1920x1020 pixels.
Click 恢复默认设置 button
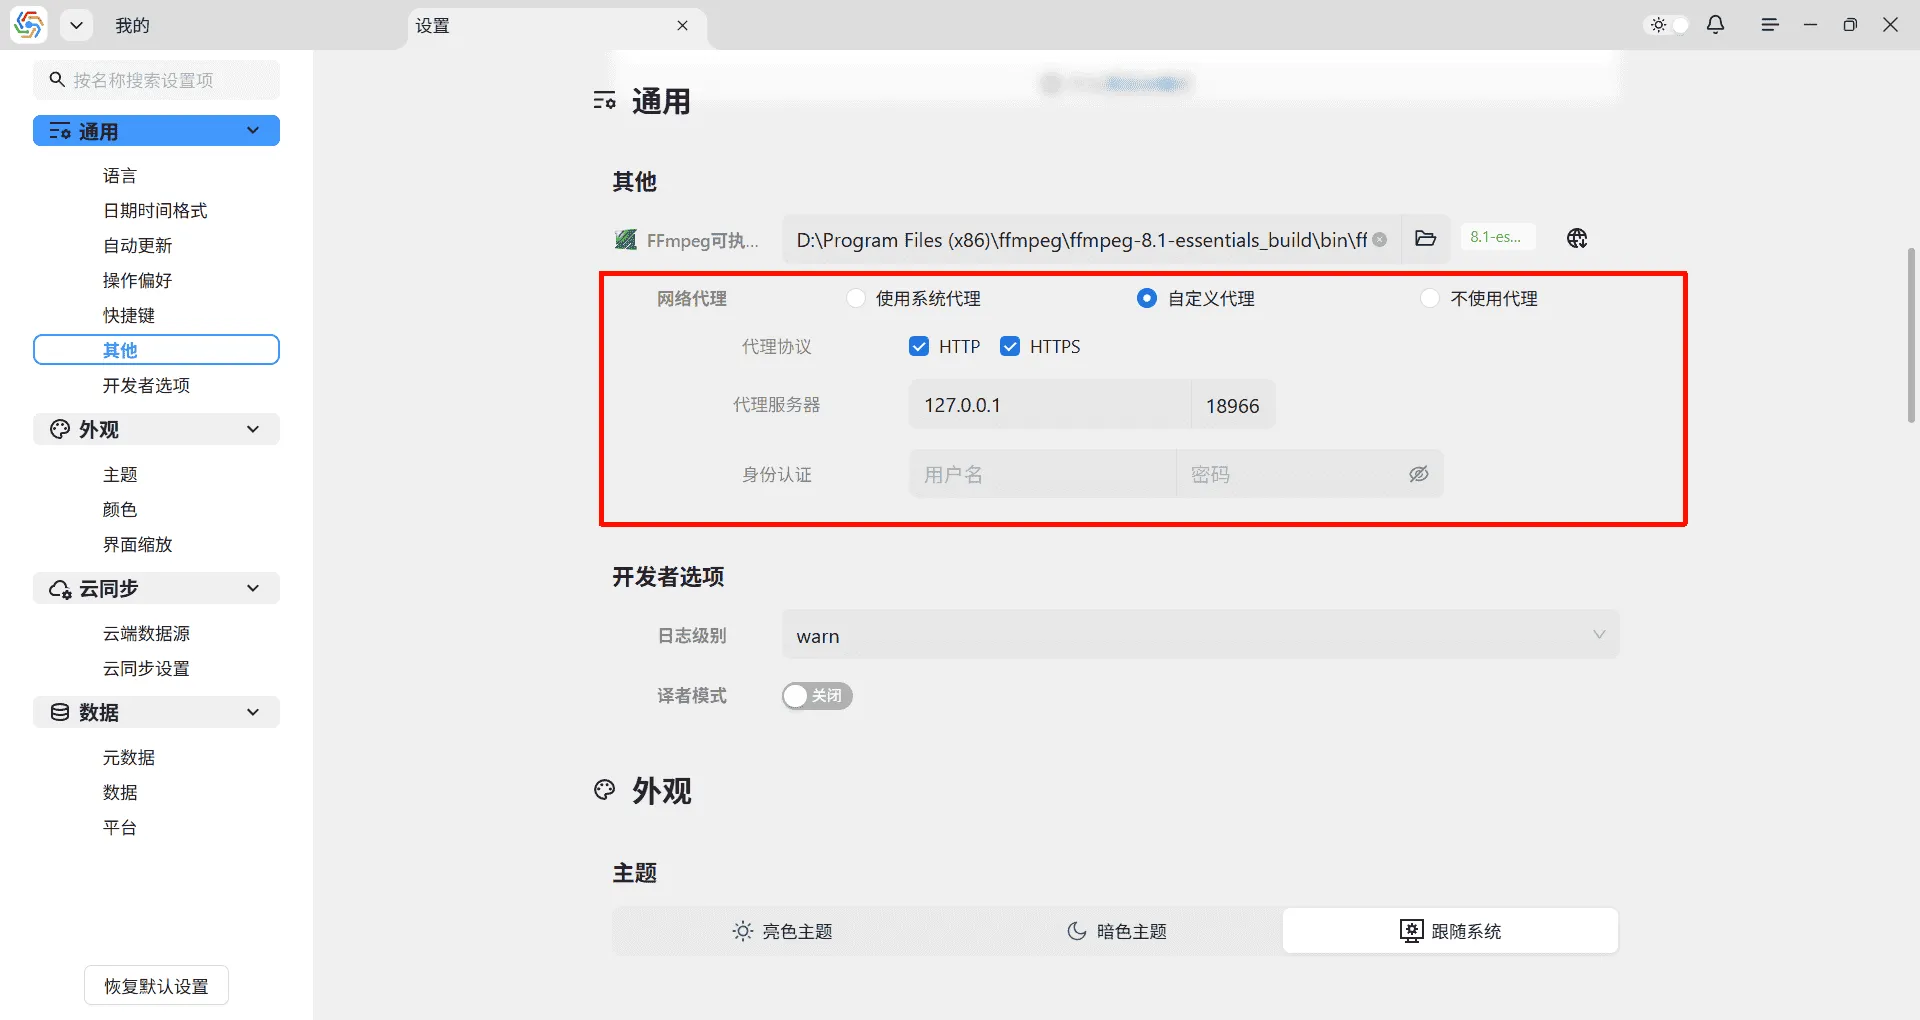pos(157,986)
